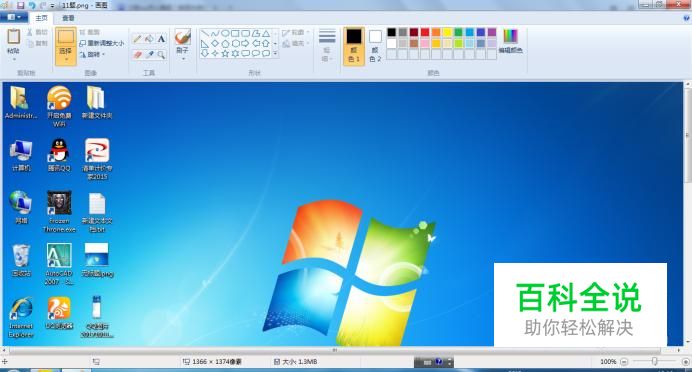This screenshot has height=372, width=692.
Task: Select the Down arrow shape
Action: 205,53
